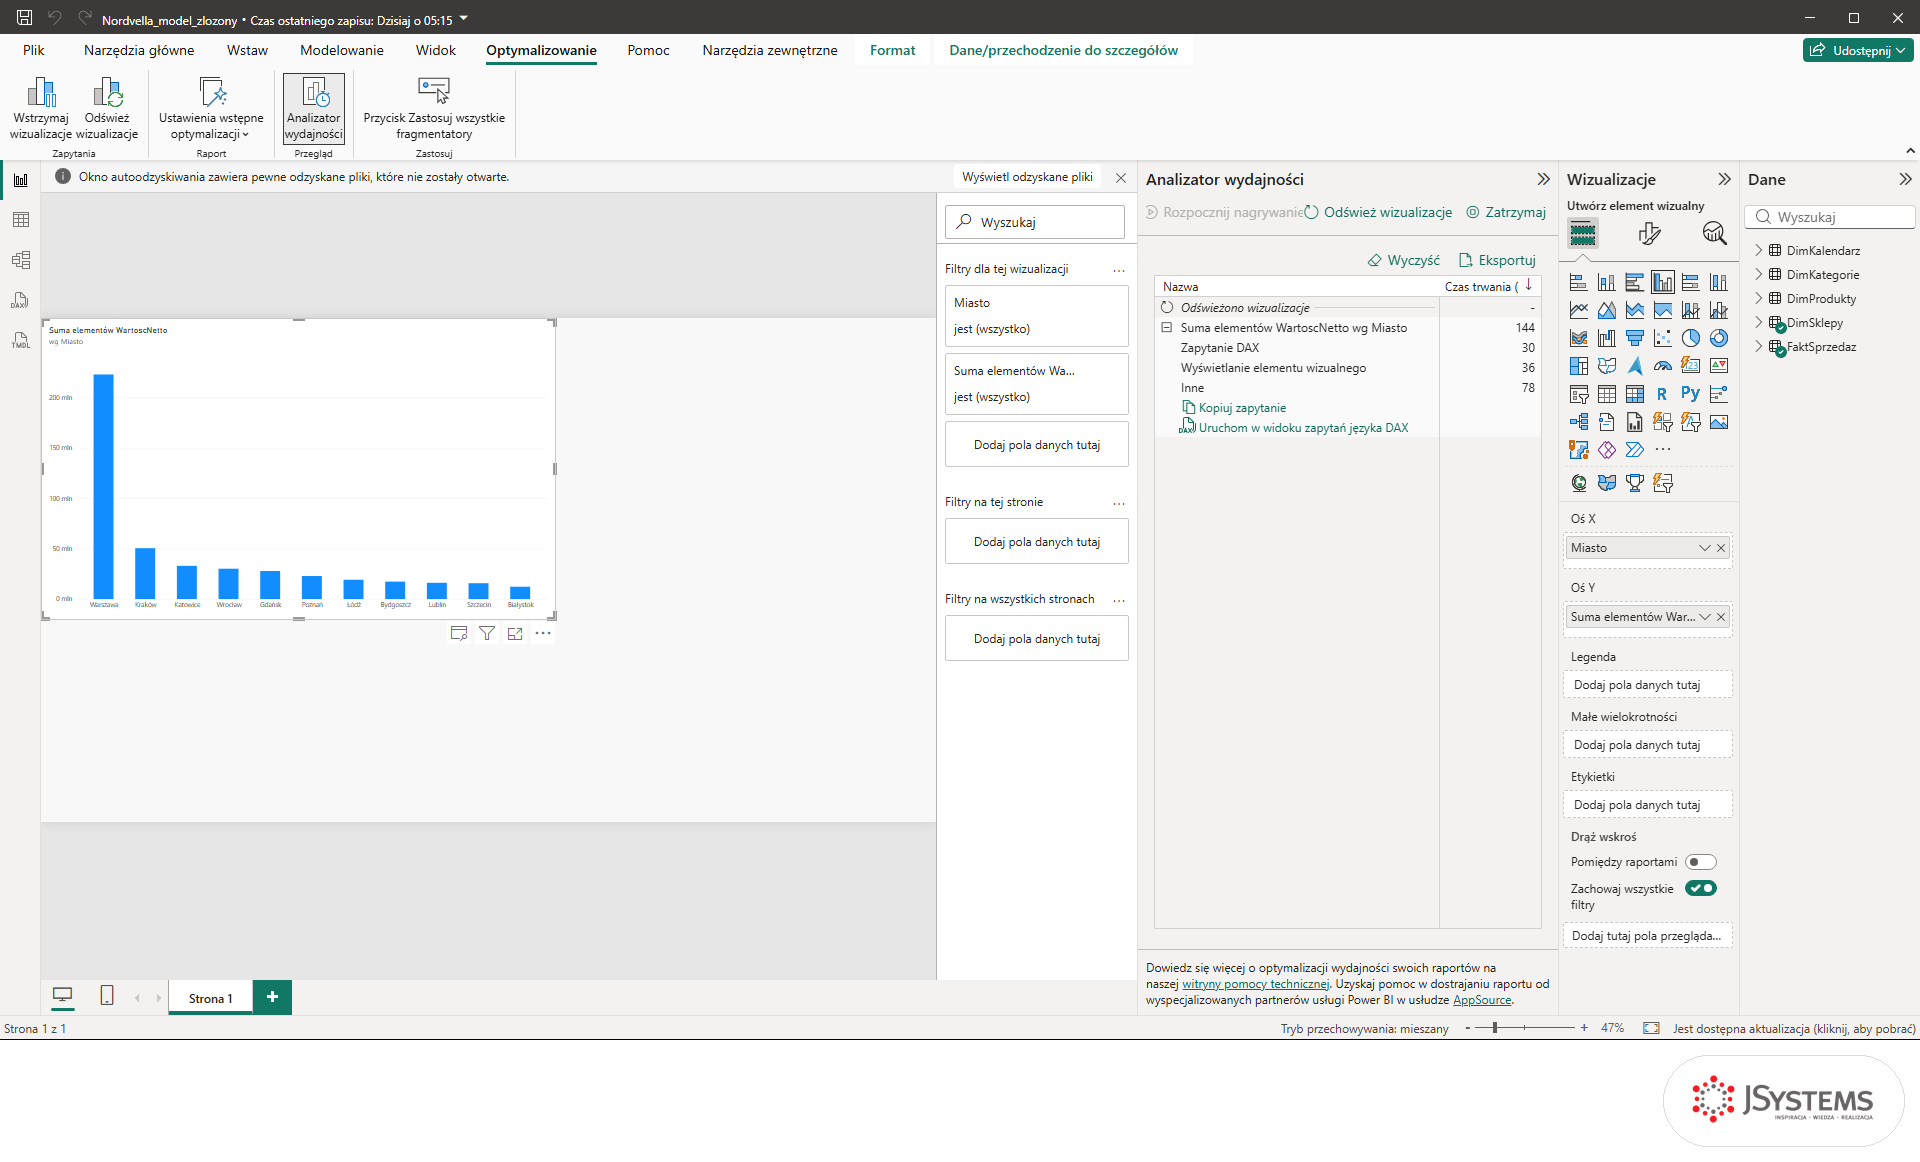Click Odśwież wizualizacje in performance analyzer
This screenshot has height=1162, width=1920.
(1379, 212)
